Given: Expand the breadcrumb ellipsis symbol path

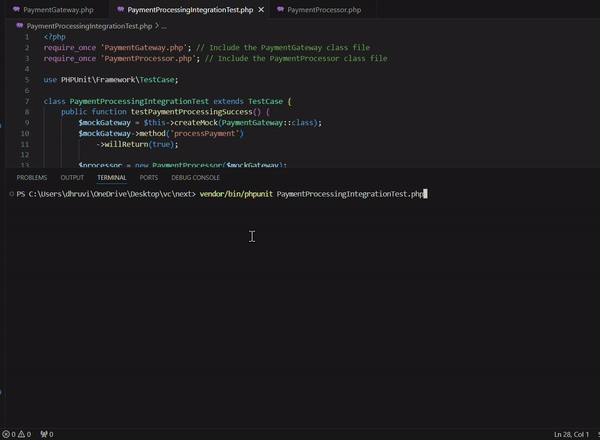Looking at the screenshot, I should click(x=164, y=25).
